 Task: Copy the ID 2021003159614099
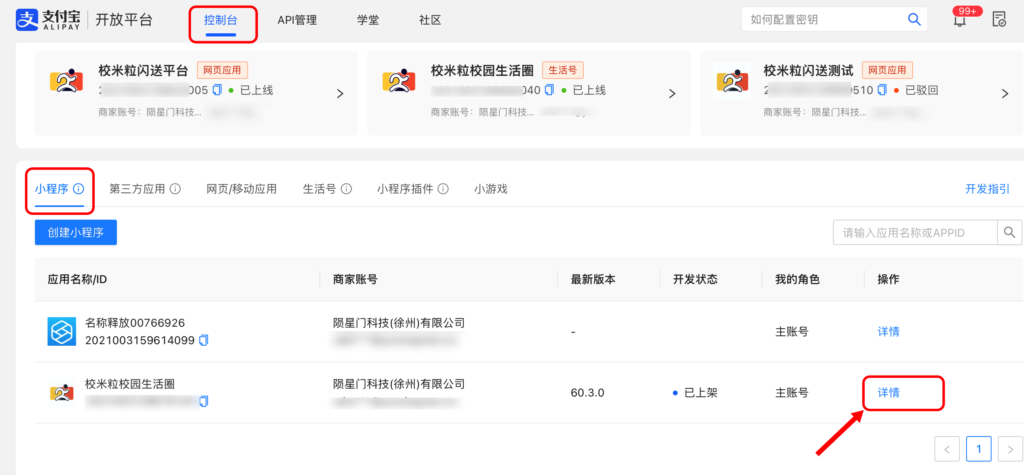click(x=204, y=340)
